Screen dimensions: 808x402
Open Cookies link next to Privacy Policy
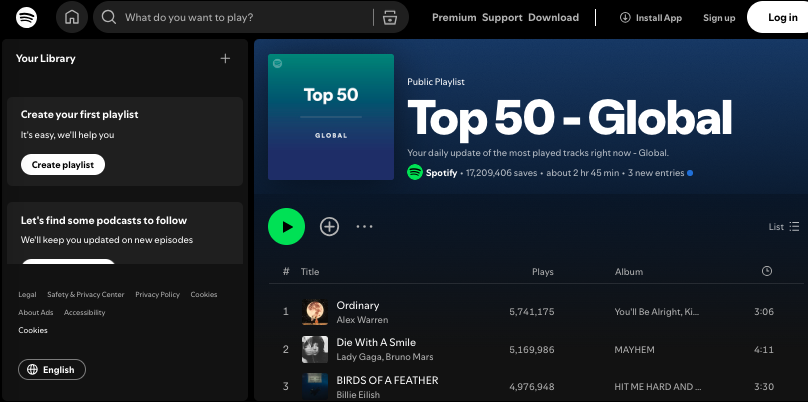tap(204, 295)
